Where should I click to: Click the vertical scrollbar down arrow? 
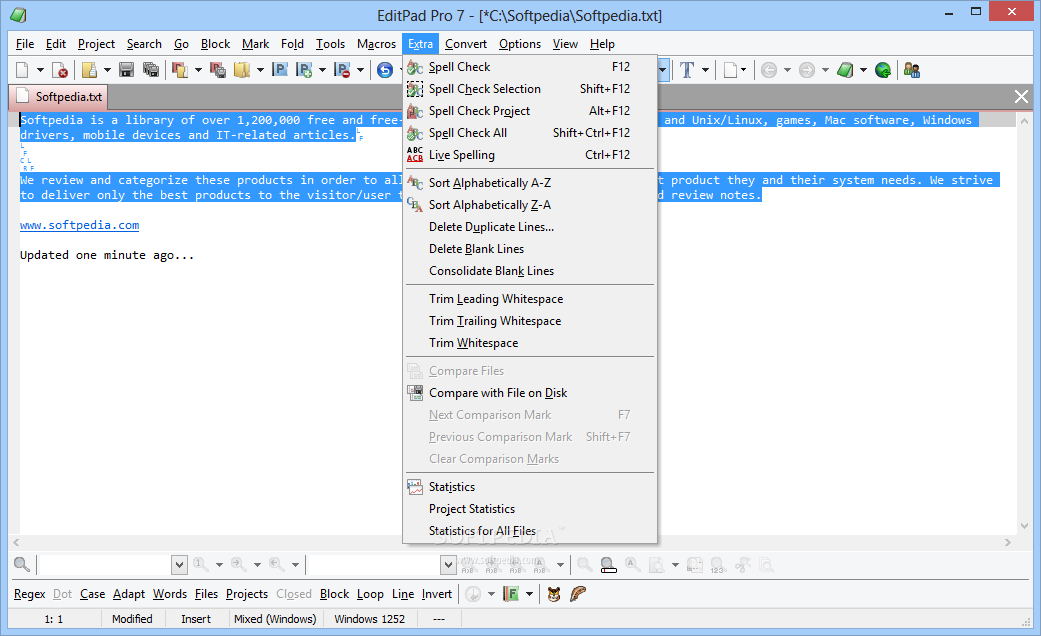coord(1024,525)
